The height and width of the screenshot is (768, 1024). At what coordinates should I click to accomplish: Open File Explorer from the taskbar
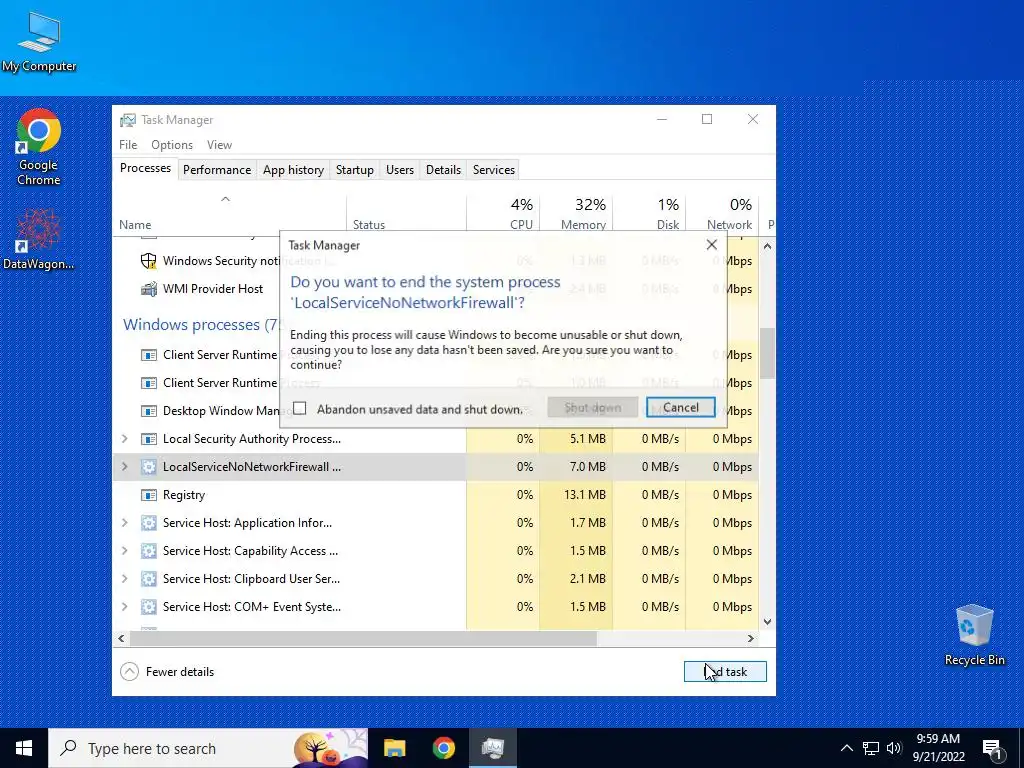point(394,748)
